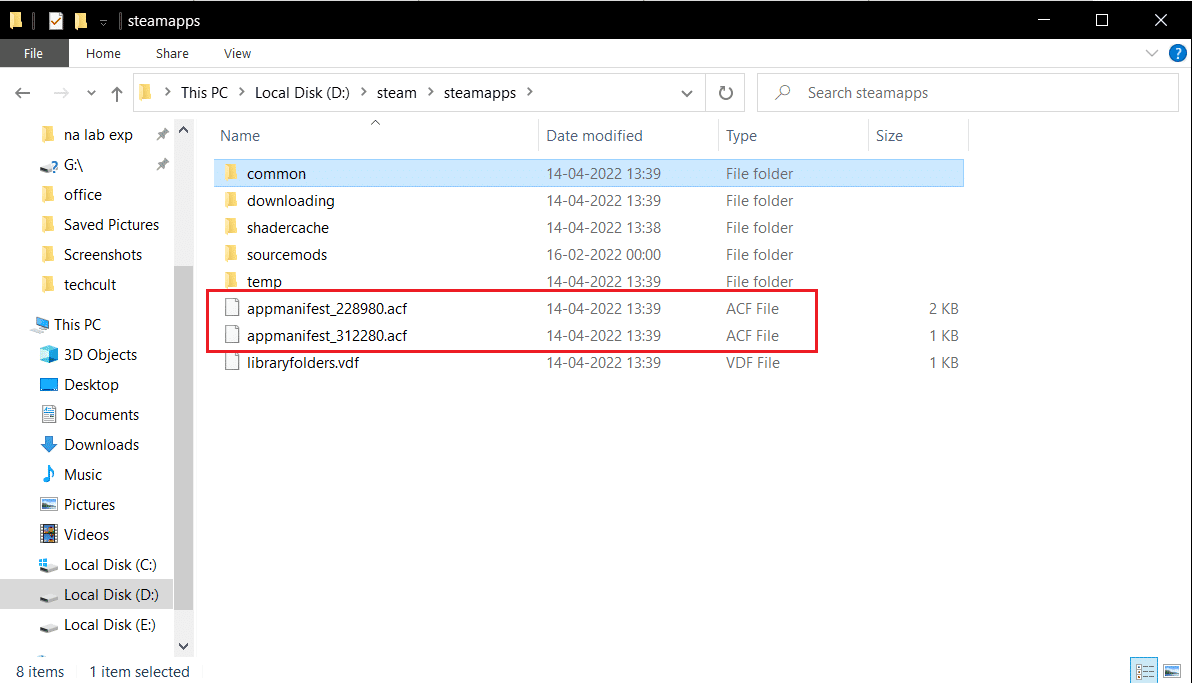Click the sourcemods folder icon
Image resolution: width=1192 pixels, height=683 pixels.
pos(231,255)
